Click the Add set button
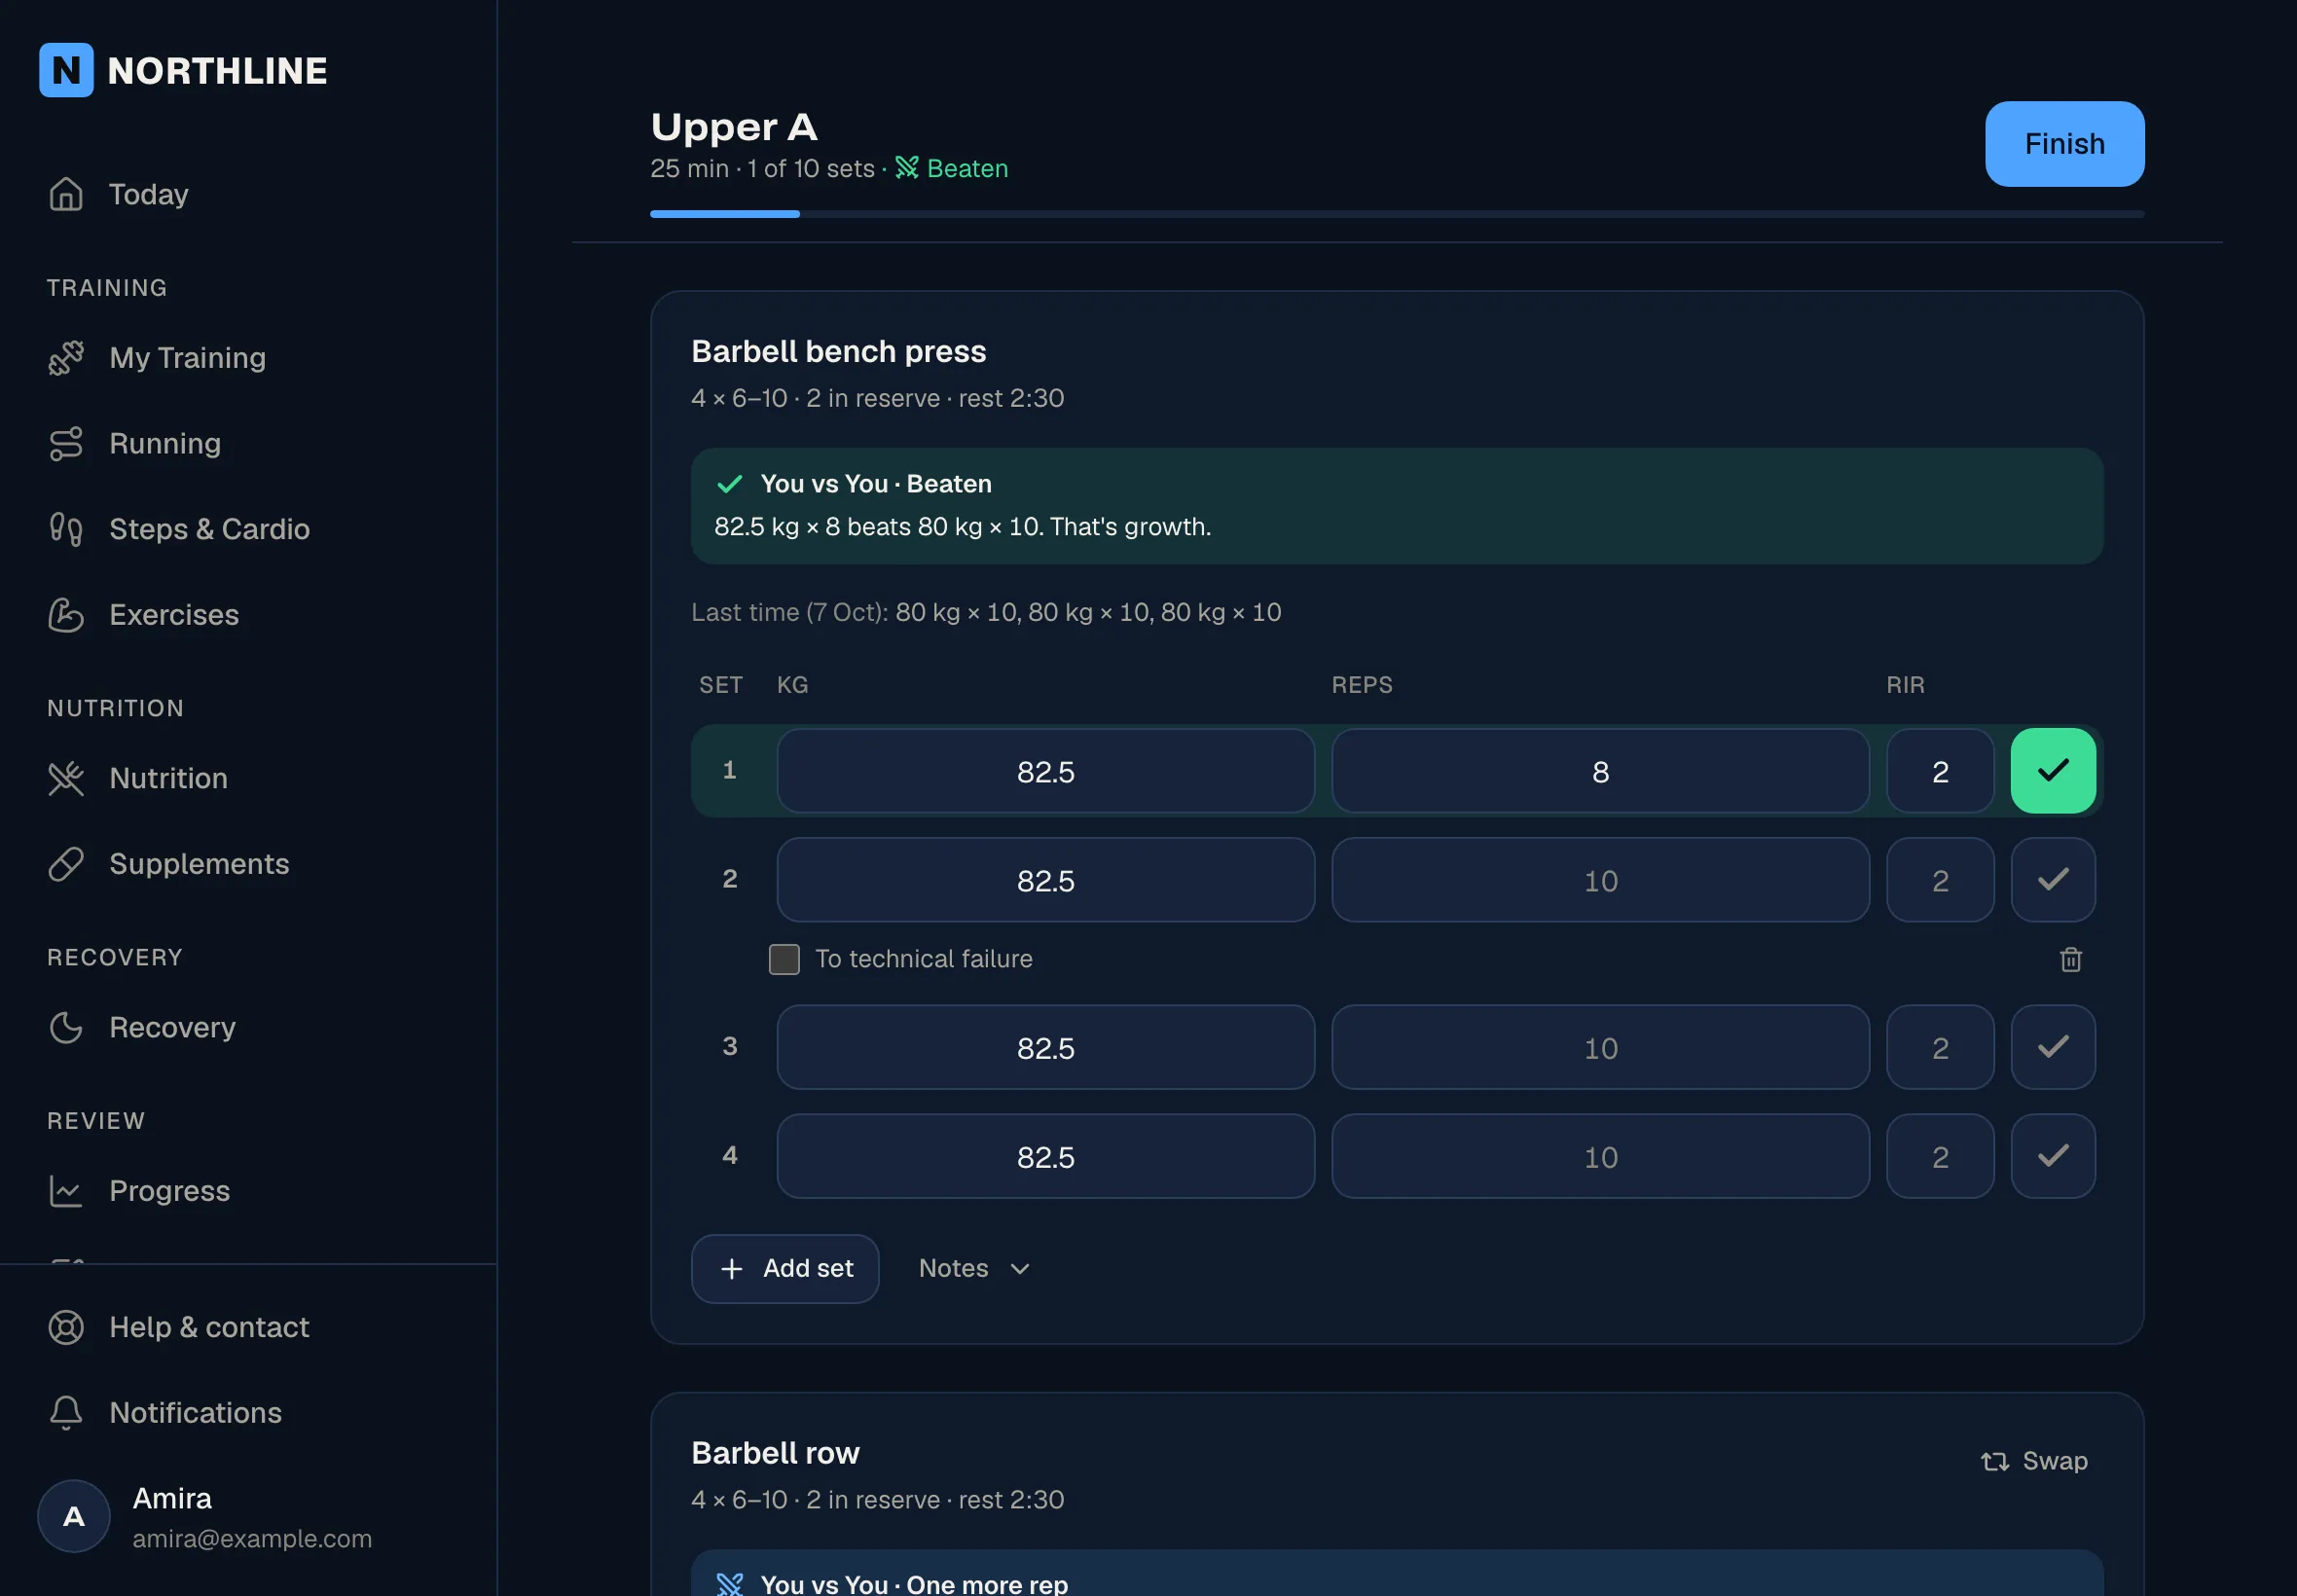Image resolution: width=2297 pixels, height=1596 pixels. click(x=785, y=1269)
